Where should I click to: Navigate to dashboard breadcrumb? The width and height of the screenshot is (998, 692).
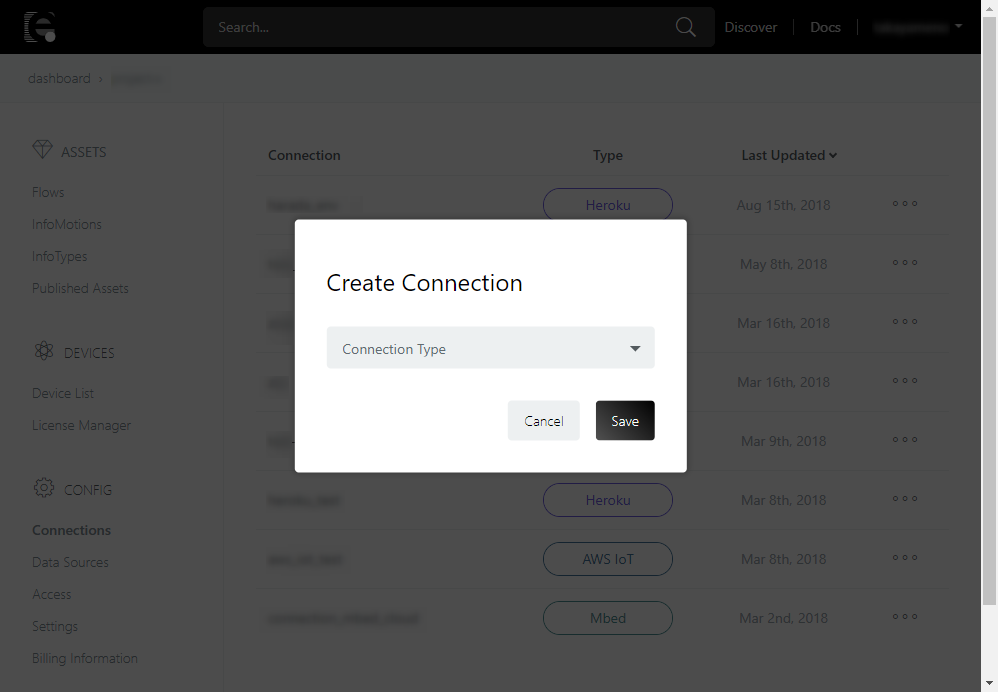tap(59, 78)
